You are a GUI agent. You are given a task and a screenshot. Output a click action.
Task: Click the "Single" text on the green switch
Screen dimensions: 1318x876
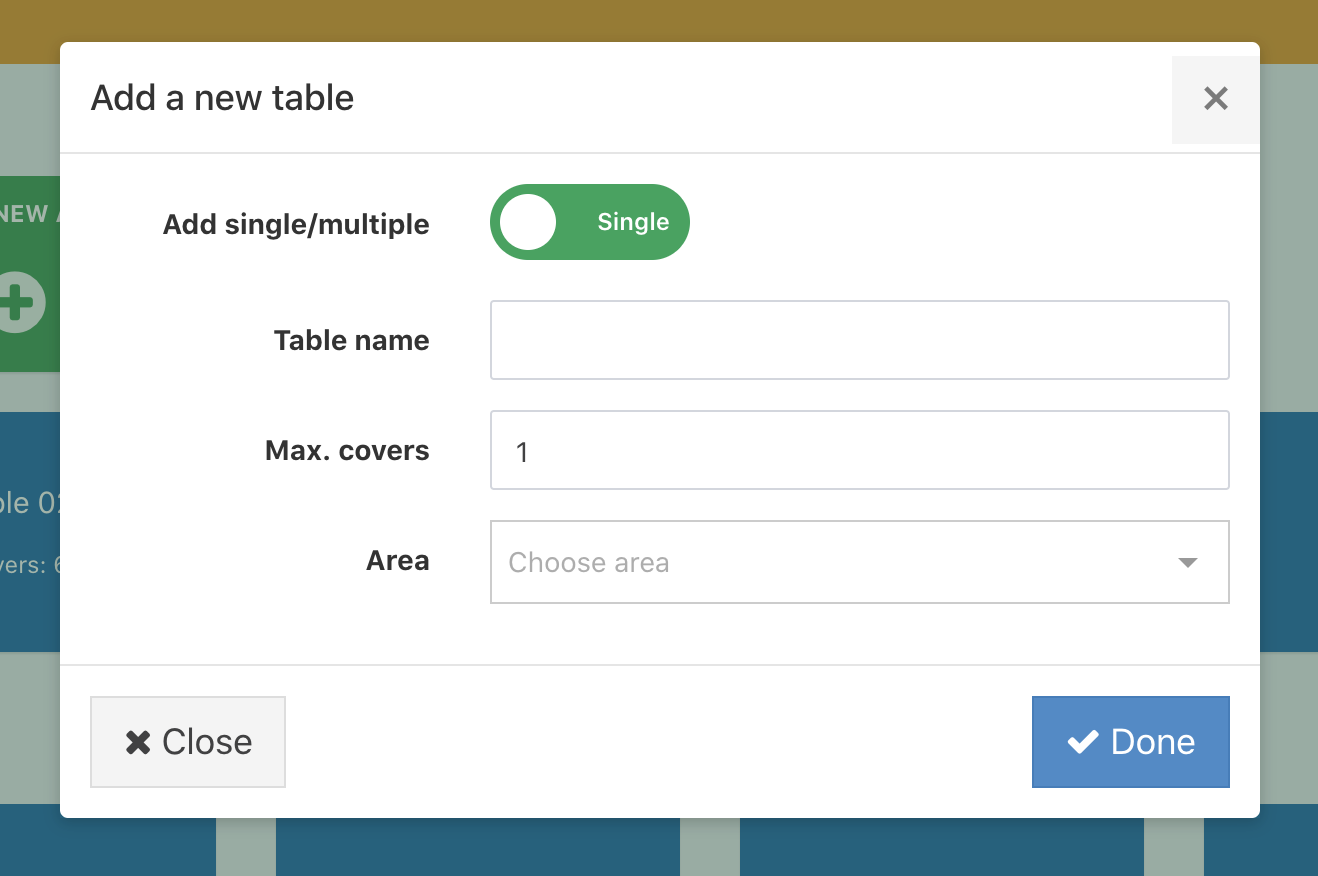pyautogui.click(x=632, y=222)
